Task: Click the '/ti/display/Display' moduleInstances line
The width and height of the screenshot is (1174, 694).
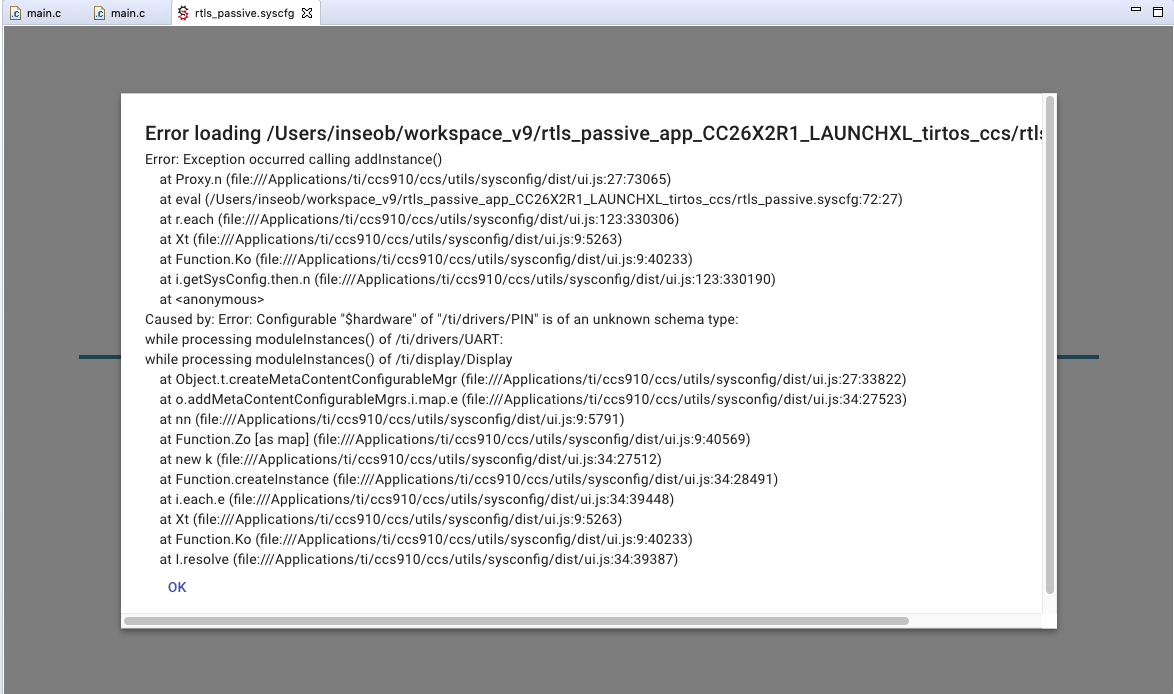Action: (x=328, y=359)
